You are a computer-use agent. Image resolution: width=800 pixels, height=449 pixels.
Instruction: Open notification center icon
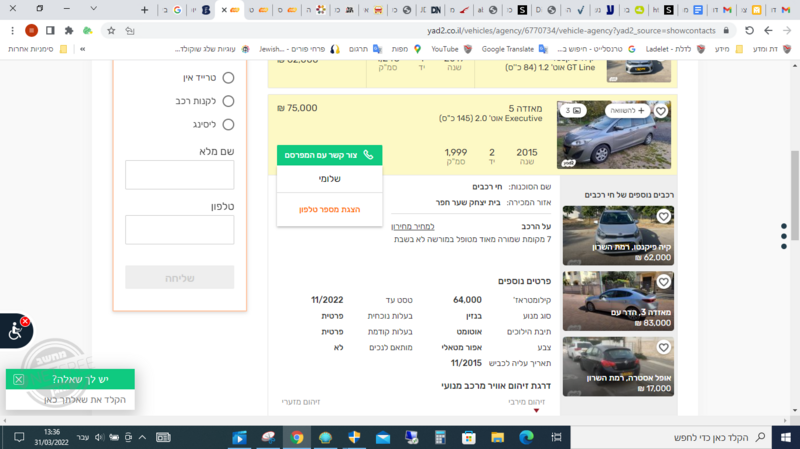pyautogui.click(x=19, y=437)
